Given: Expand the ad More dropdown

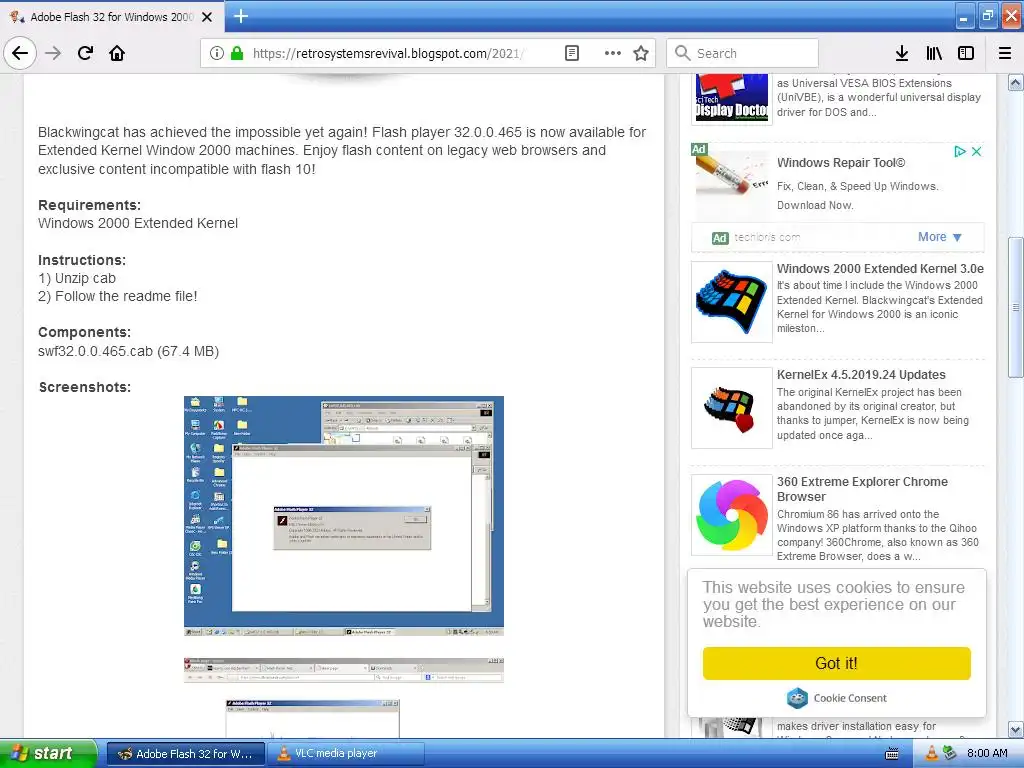Looking at the screenshot, I should point(940,237).
